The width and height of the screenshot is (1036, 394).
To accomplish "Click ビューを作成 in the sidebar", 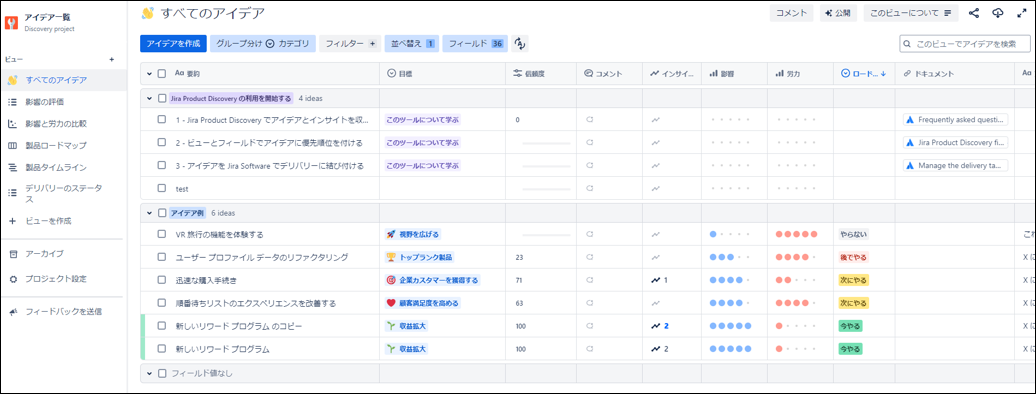I will coord(63,221).
